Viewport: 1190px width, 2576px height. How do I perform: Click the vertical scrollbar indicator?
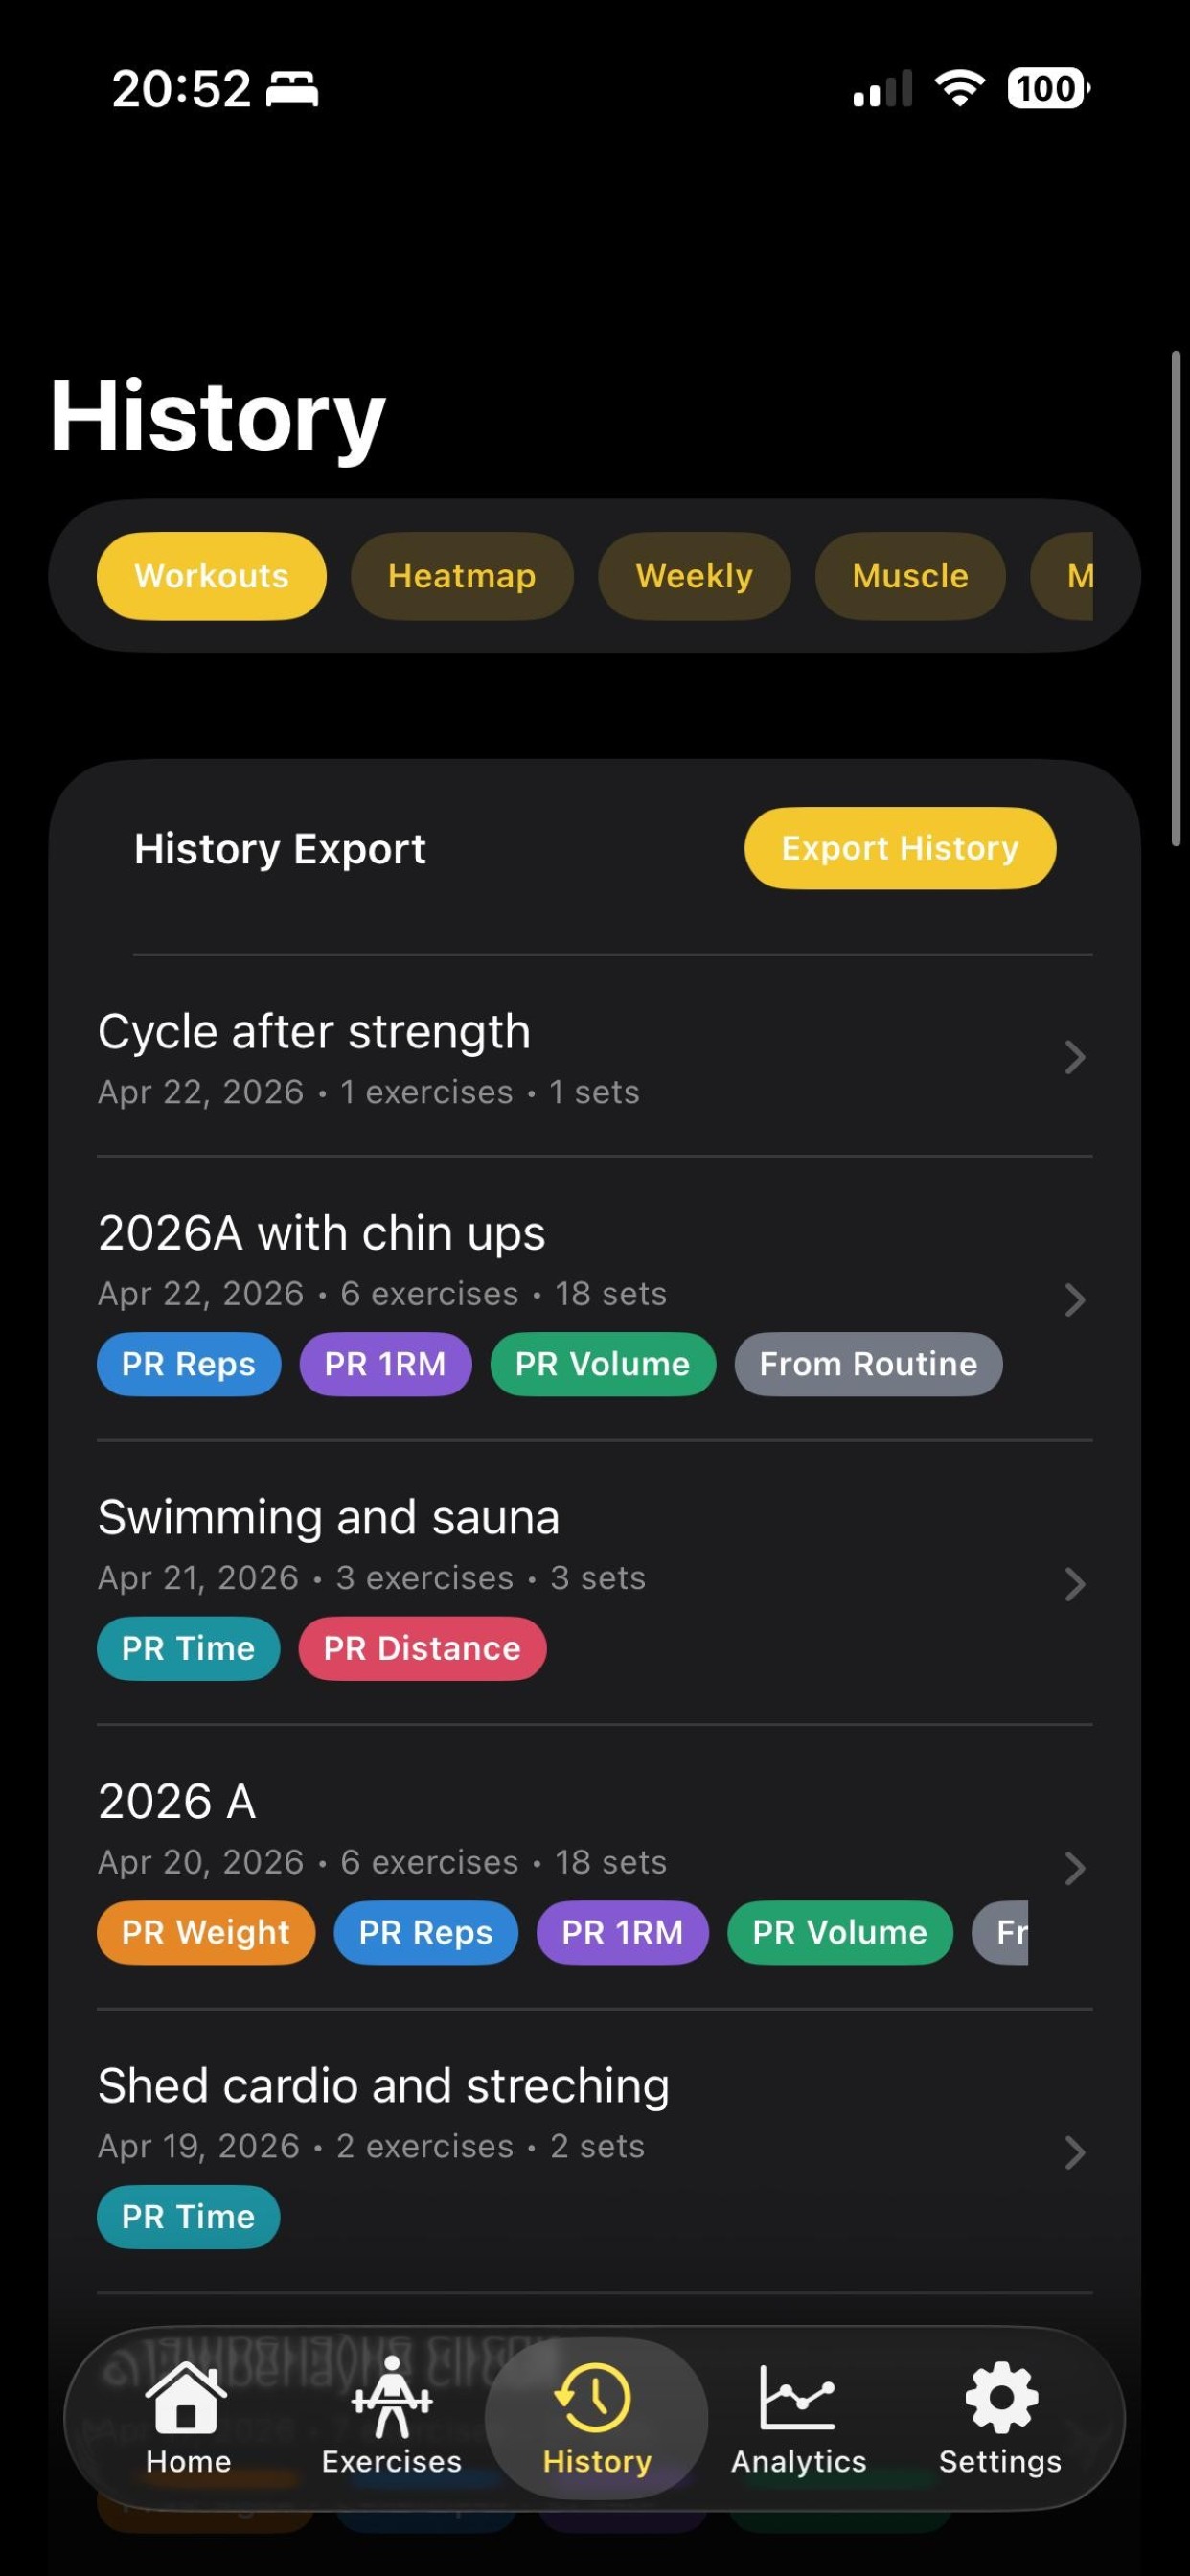(x=1176, y=598)
